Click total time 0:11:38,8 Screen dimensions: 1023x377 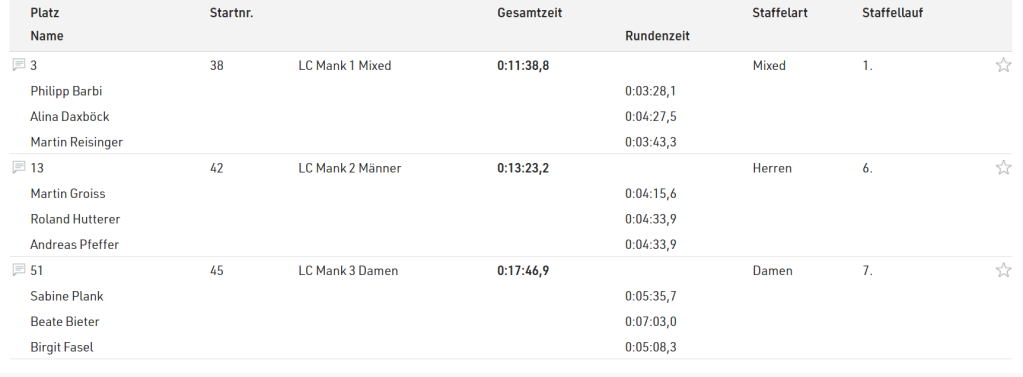(523, 65)
